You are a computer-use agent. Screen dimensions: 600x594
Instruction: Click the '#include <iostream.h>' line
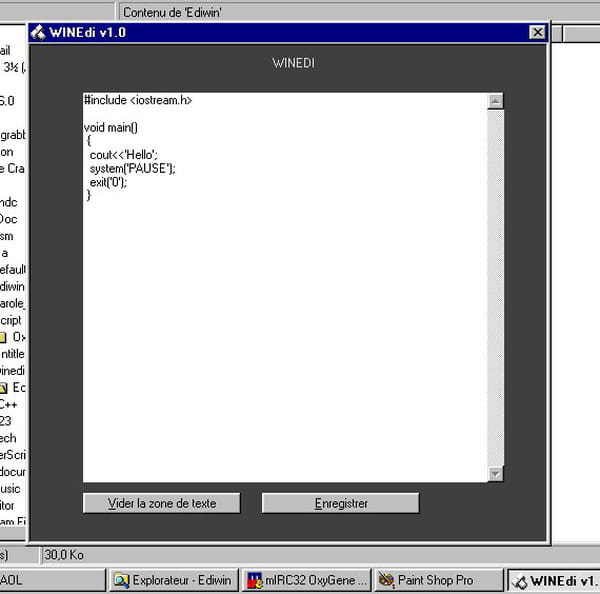click(138, 100)
